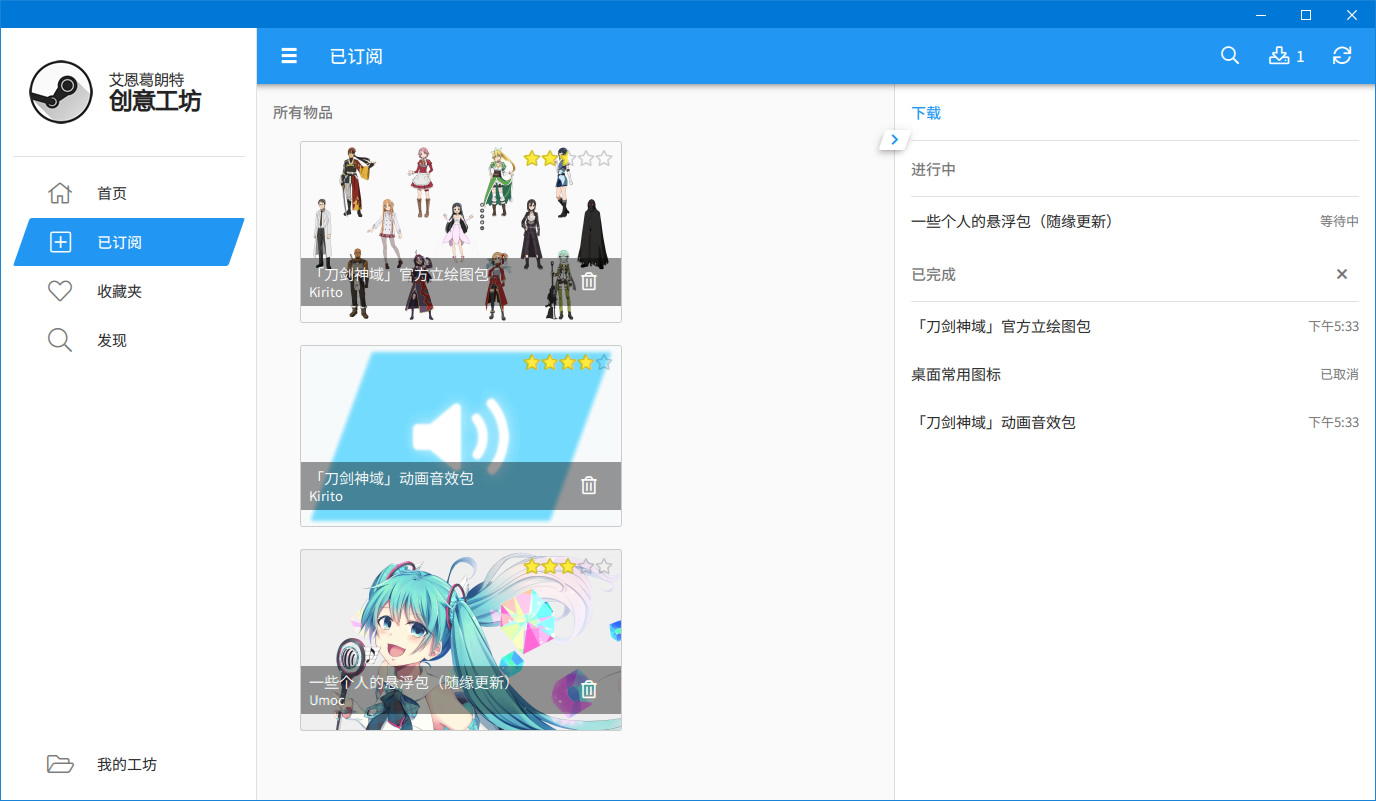Viewport: 1376px width, 801px height.
Task: Minimize the window
Action: pyautogui.click(x=1260, y=14)
